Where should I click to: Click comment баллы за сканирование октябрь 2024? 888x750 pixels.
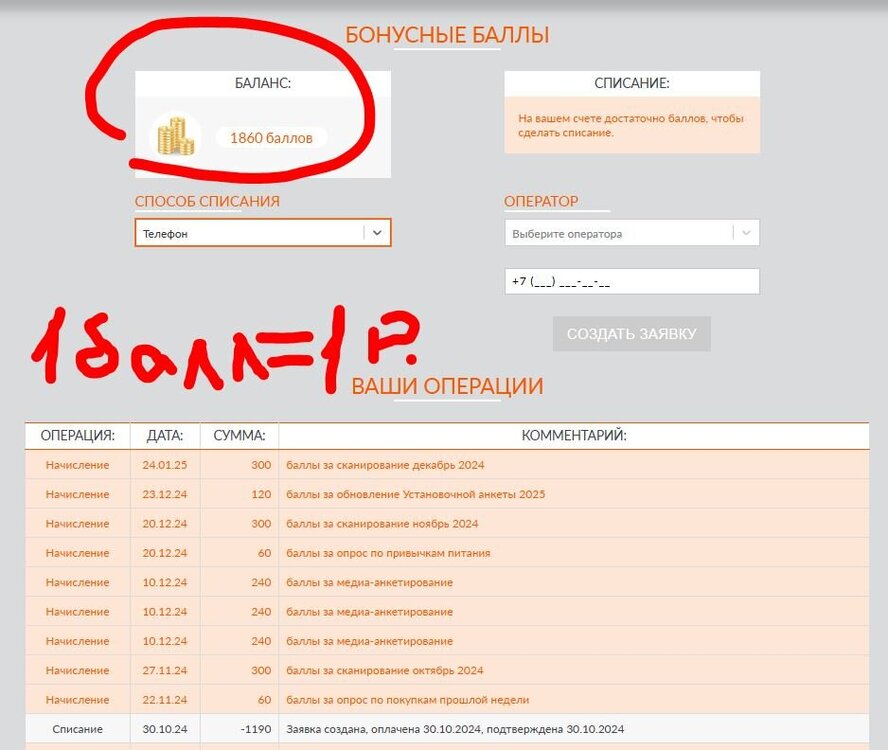coord(385,671)
